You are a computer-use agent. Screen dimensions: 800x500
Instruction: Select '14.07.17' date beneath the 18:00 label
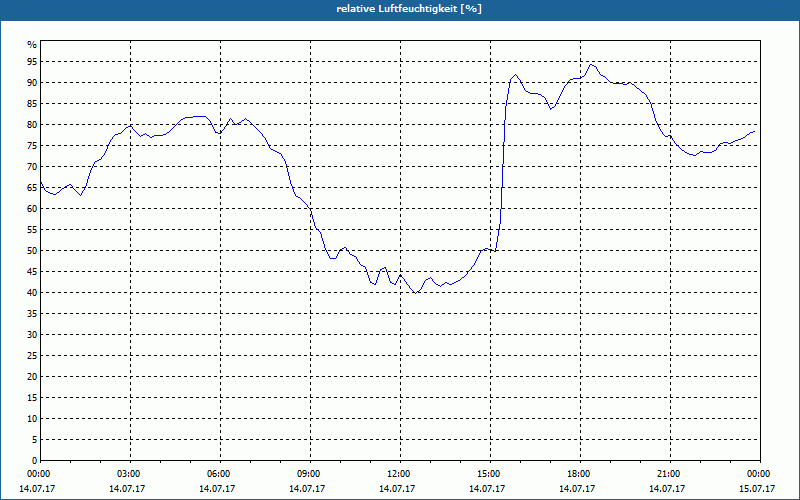(x=577, y=489)
